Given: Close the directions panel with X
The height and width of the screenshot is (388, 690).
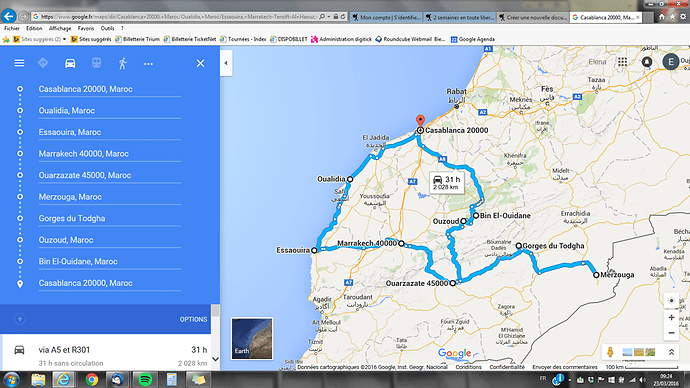Looking at the screenshot, I should click(200, 63).
